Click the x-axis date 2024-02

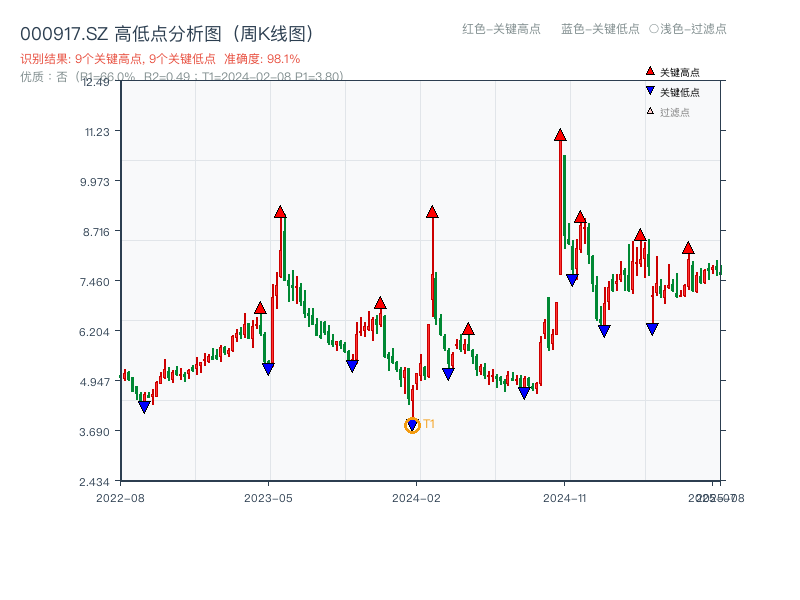tap(416, 498)
